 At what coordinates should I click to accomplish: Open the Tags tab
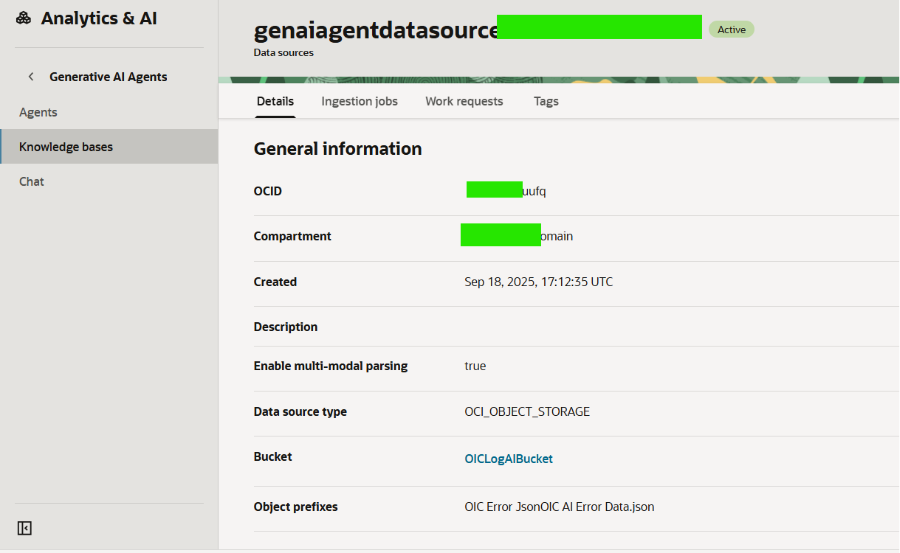(x=546, y=101)
